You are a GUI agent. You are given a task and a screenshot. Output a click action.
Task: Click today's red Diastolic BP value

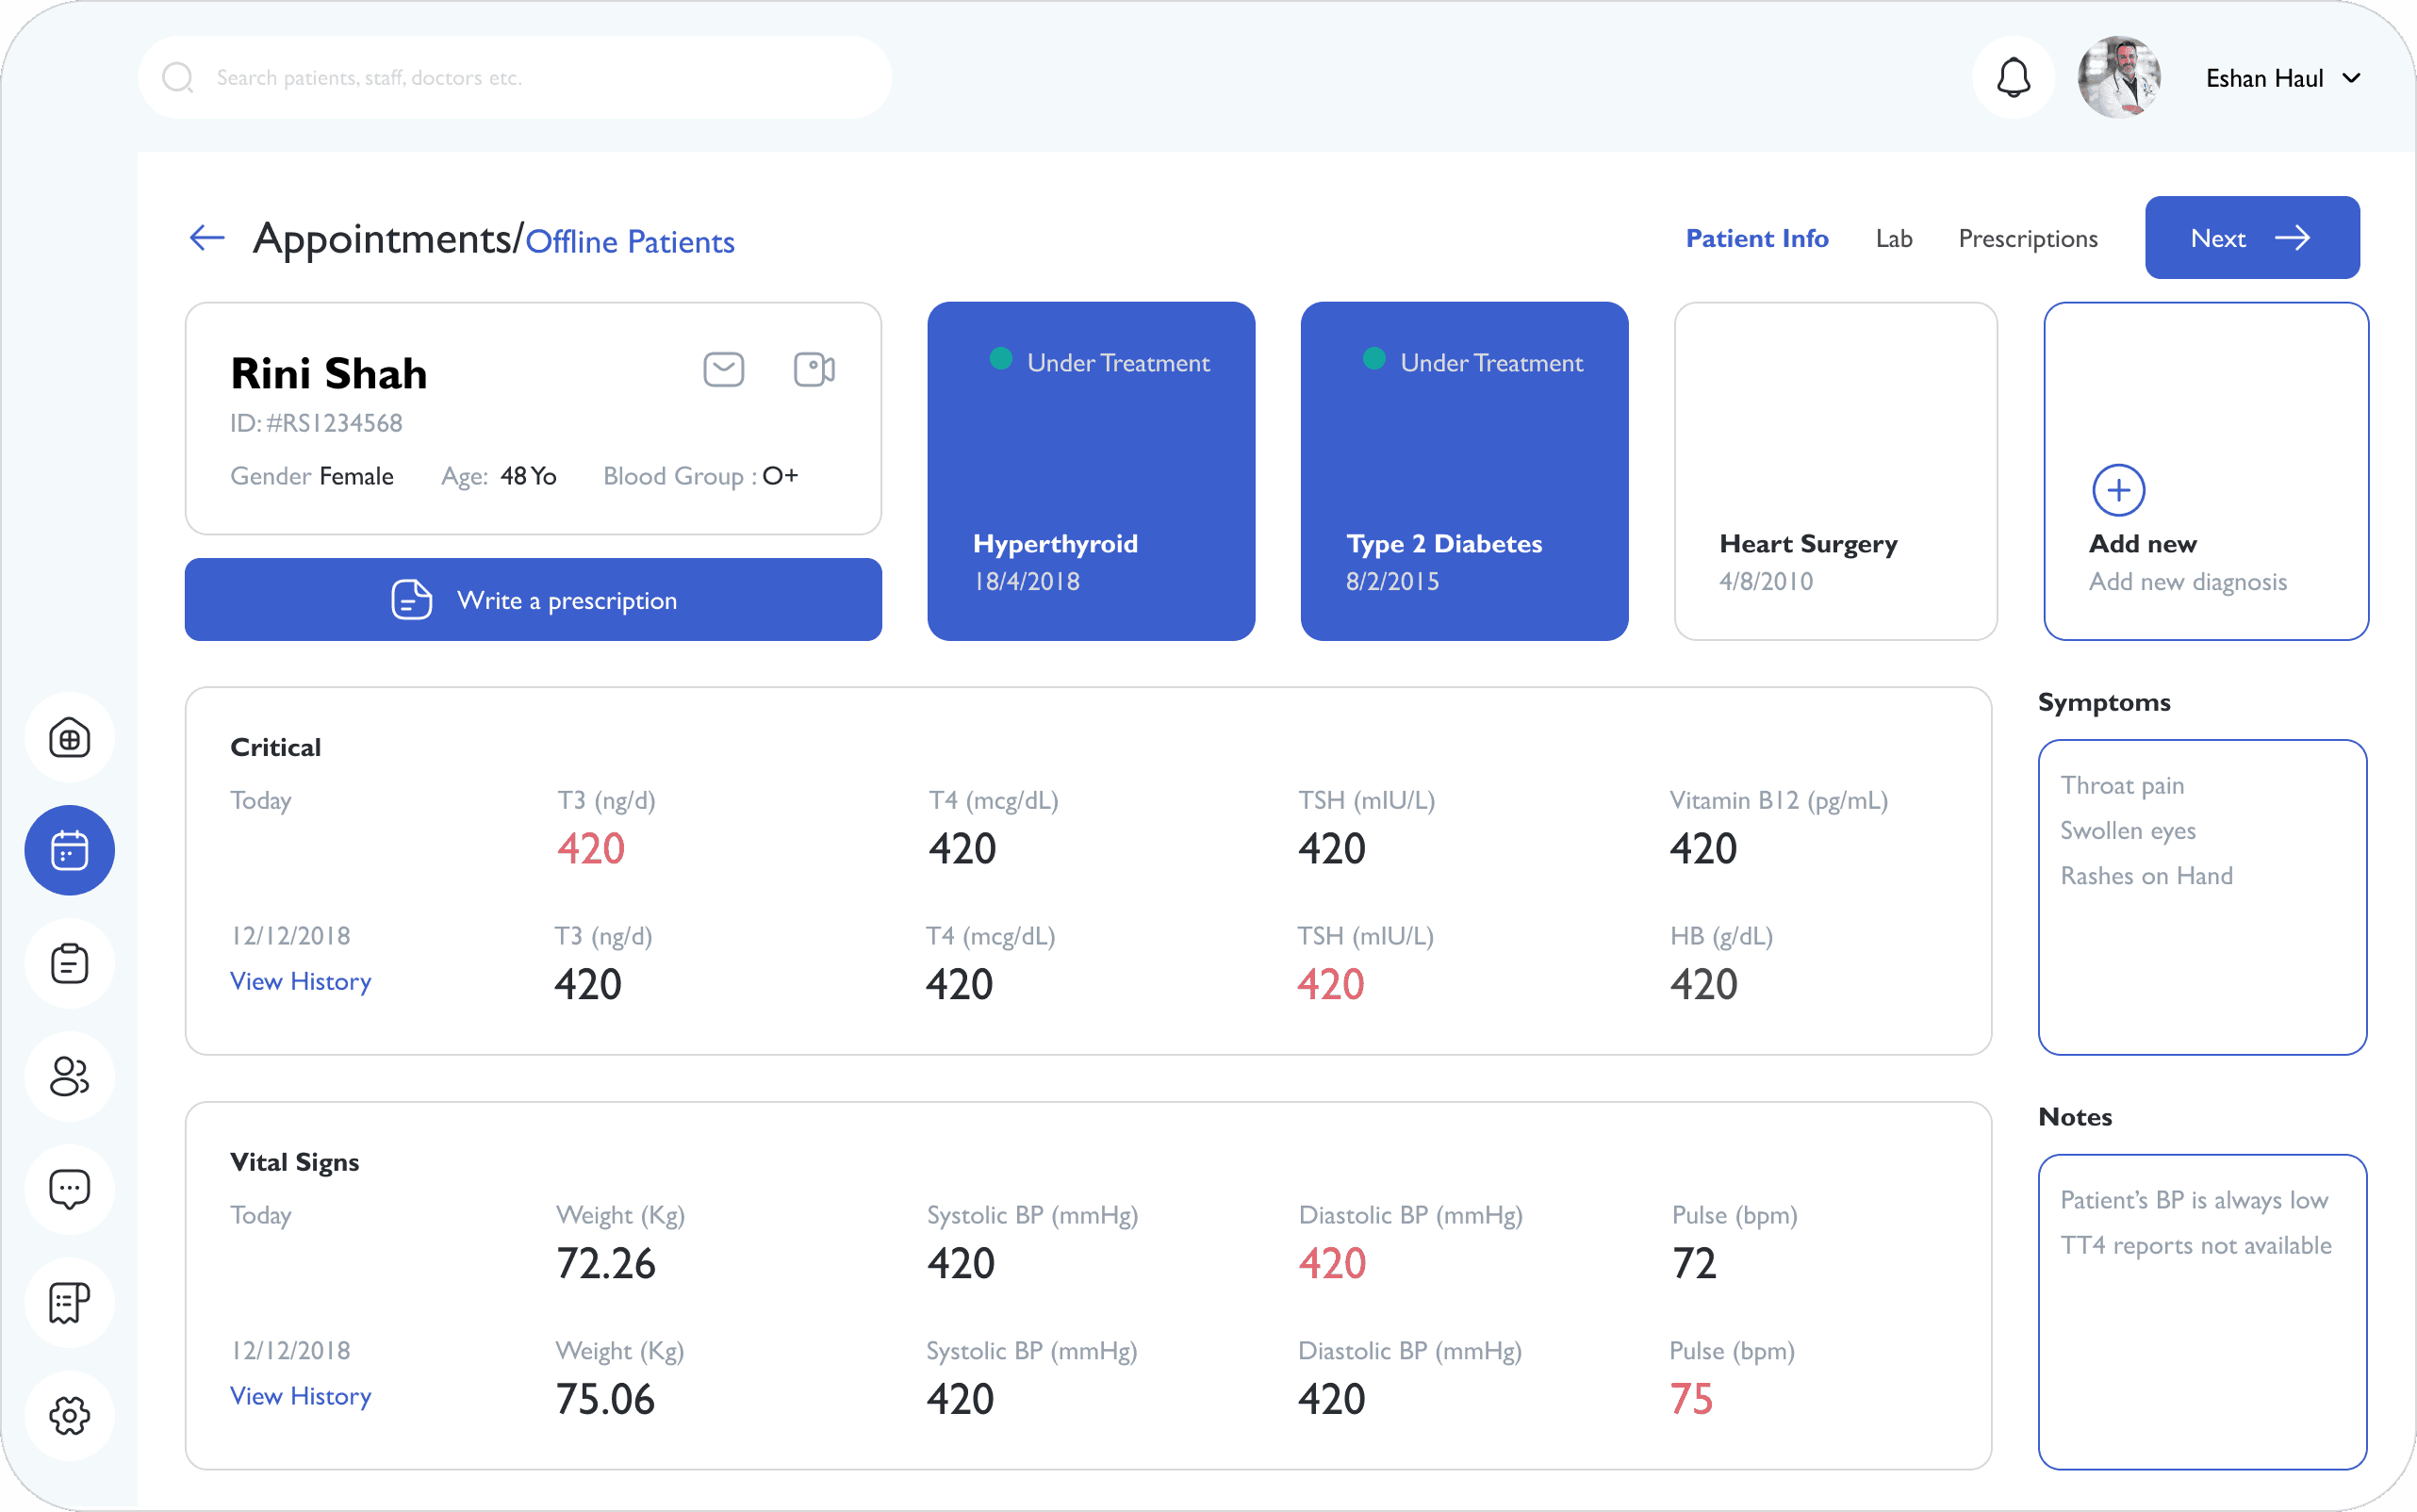pyautogui.click(x=1332, y=1264)
